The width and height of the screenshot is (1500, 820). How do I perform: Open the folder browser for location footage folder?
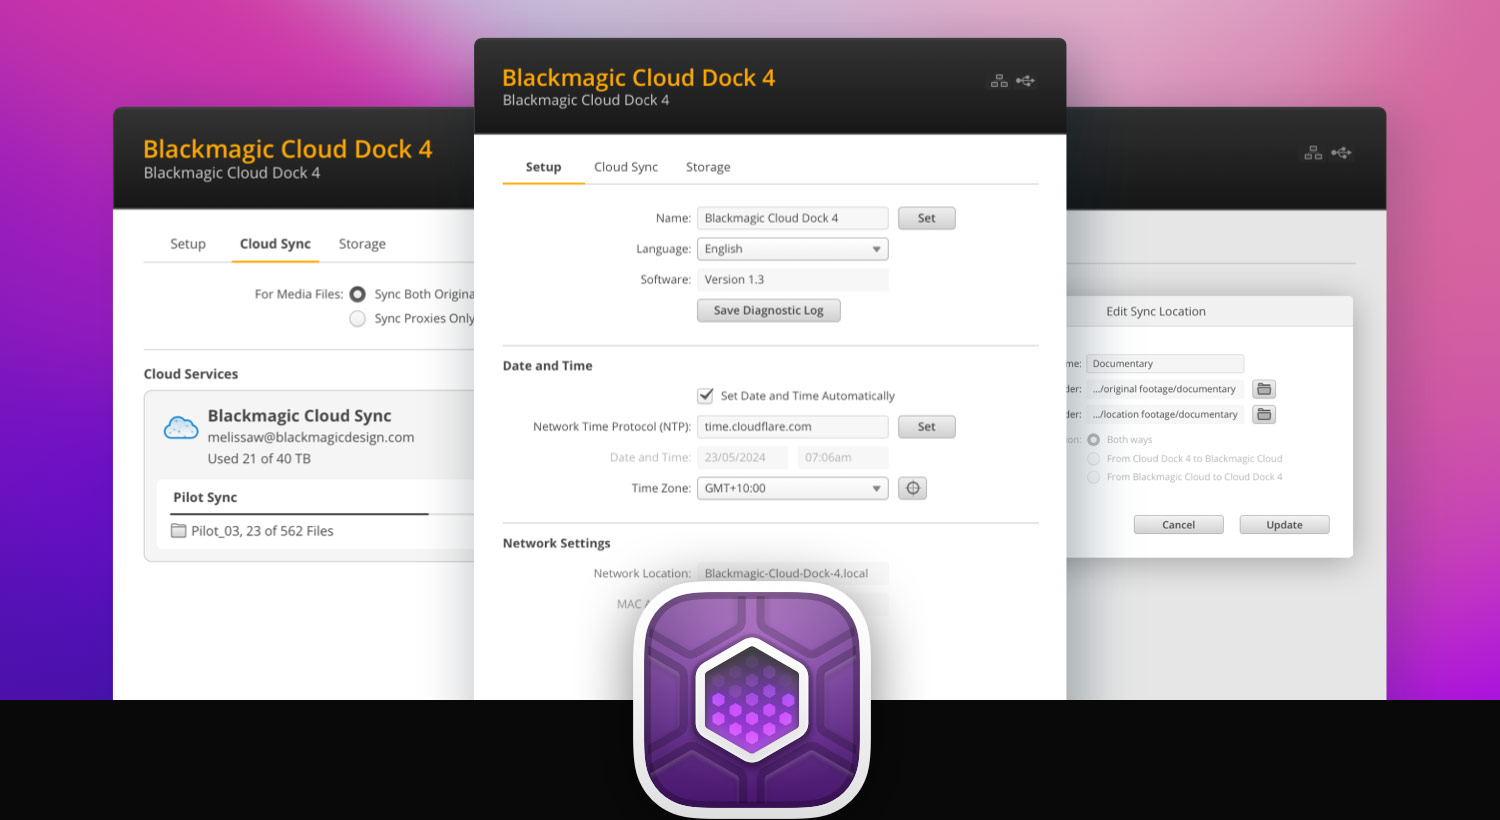point(1263,413)
